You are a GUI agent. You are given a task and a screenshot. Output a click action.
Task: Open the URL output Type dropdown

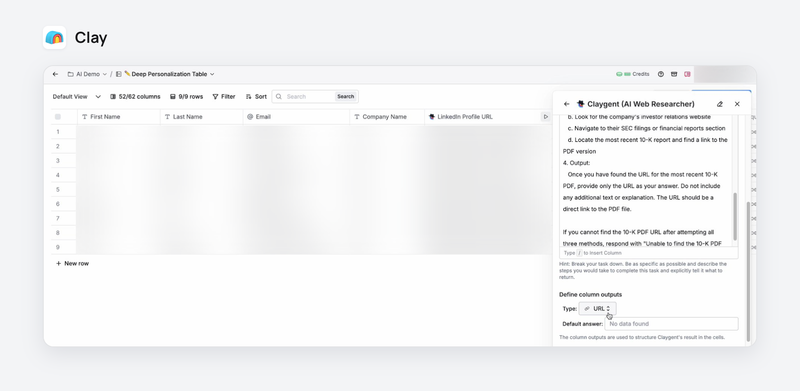point(597,309)
